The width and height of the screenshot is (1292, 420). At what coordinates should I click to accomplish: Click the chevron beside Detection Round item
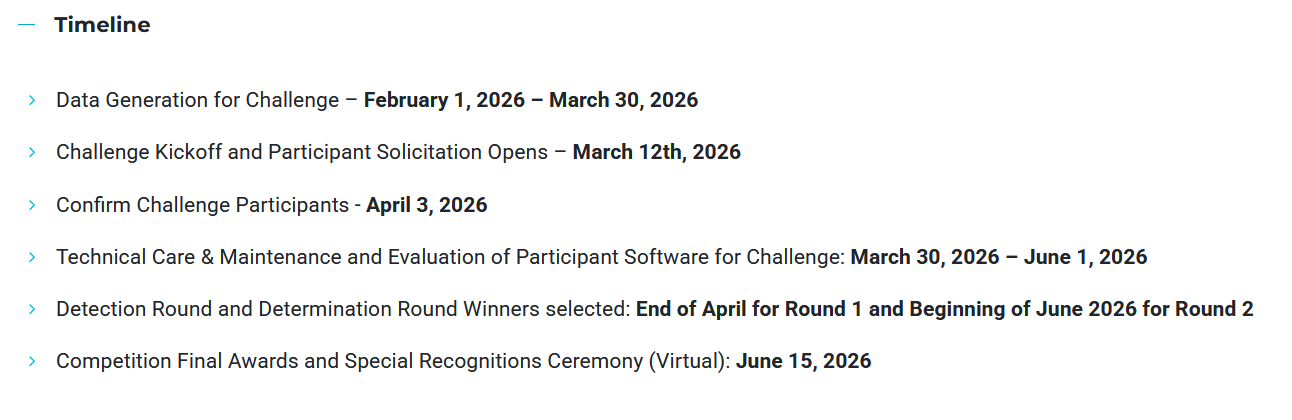(32, 309)
